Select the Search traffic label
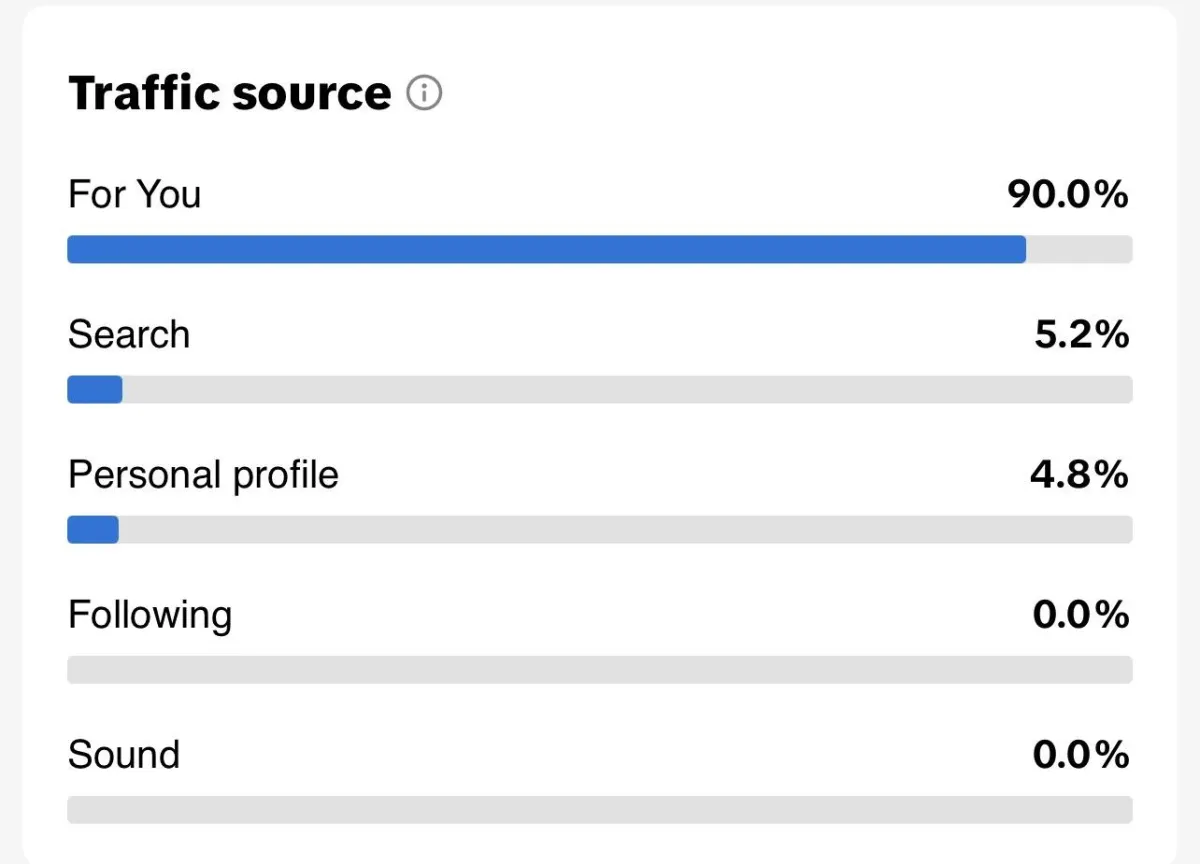 [x=128, y=334]
